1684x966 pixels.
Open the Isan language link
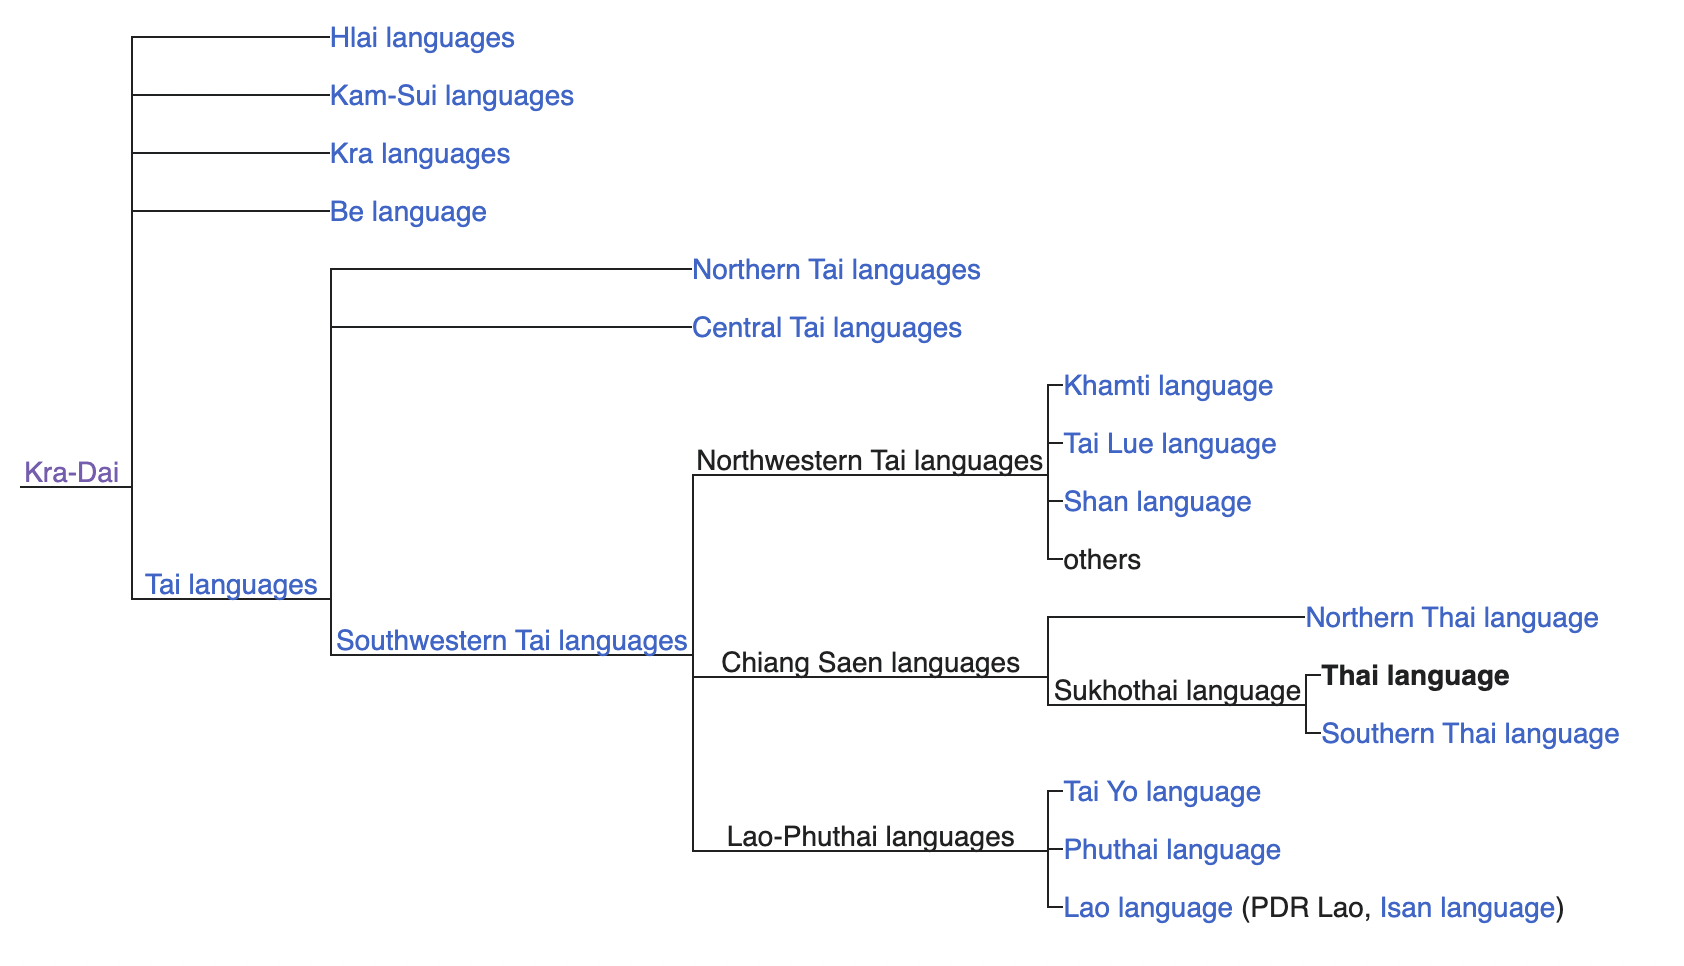pos(1468,909)
